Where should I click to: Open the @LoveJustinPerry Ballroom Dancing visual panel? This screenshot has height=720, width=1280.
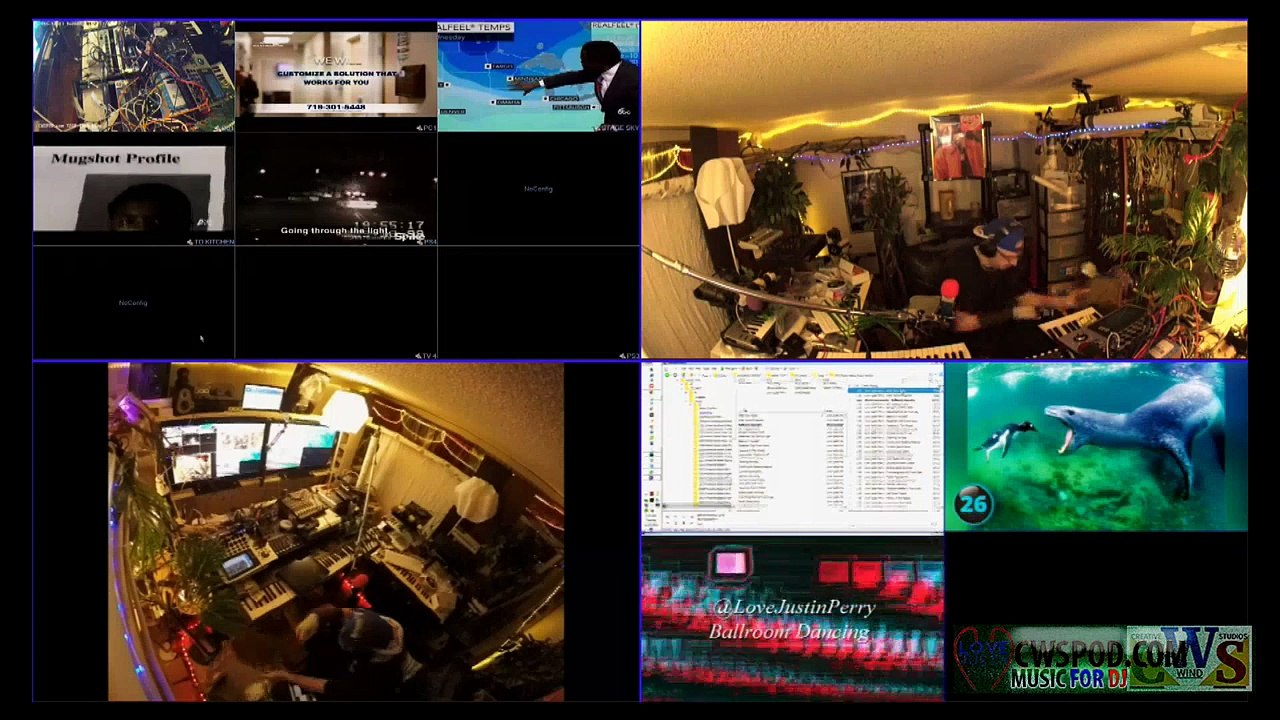(792, 618)
